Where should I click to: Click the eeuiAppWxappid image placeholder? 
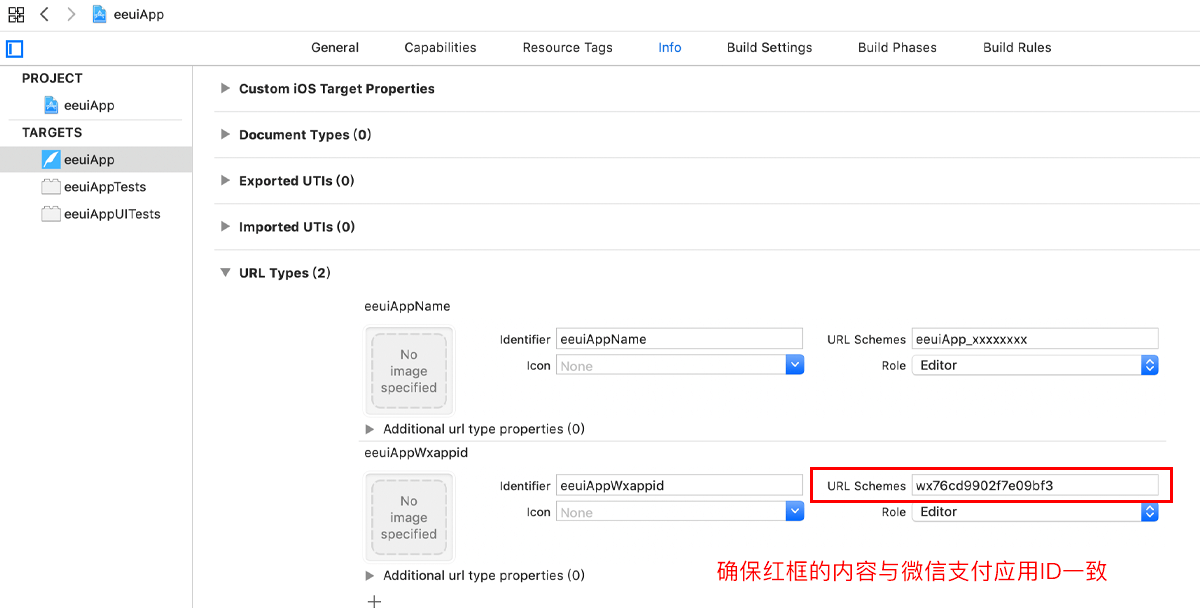click(x=409, y=518)
